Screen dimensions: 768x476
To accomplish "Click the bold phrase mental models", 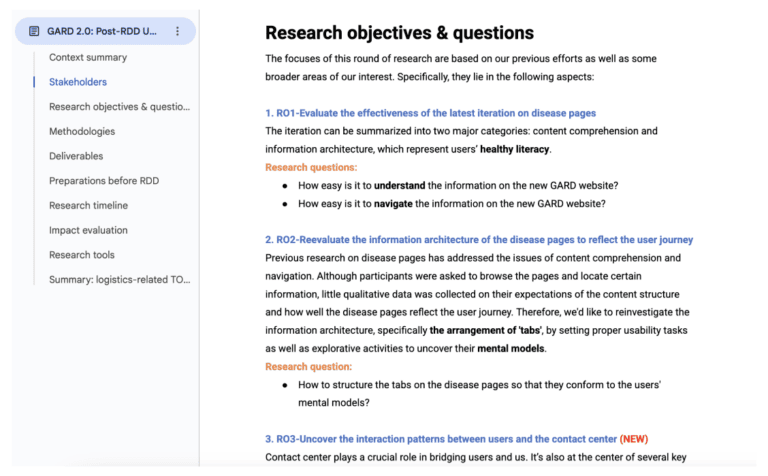I will tap(511, 349).
